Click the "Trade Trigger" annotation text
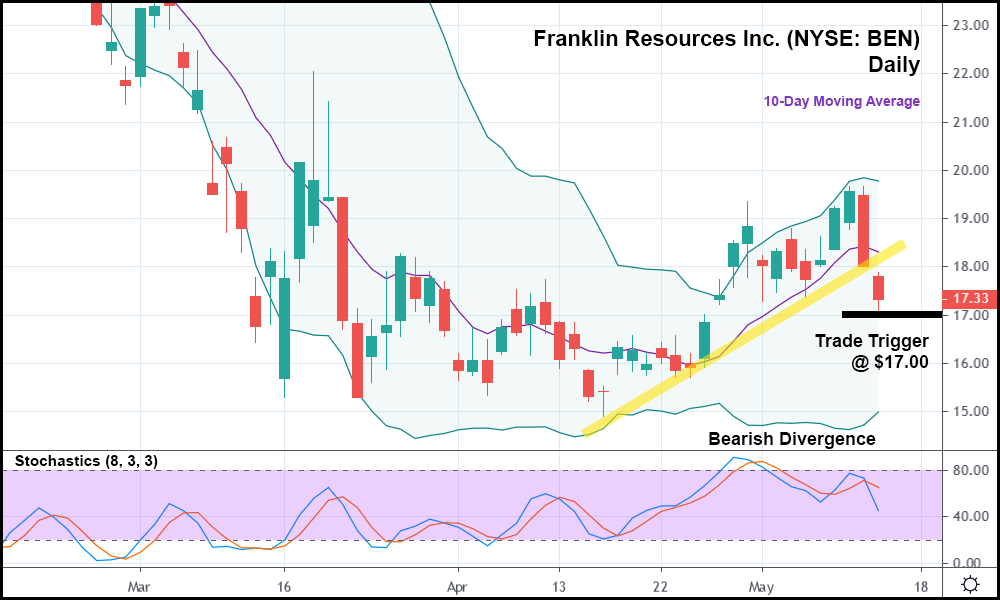 pos(872,341)
